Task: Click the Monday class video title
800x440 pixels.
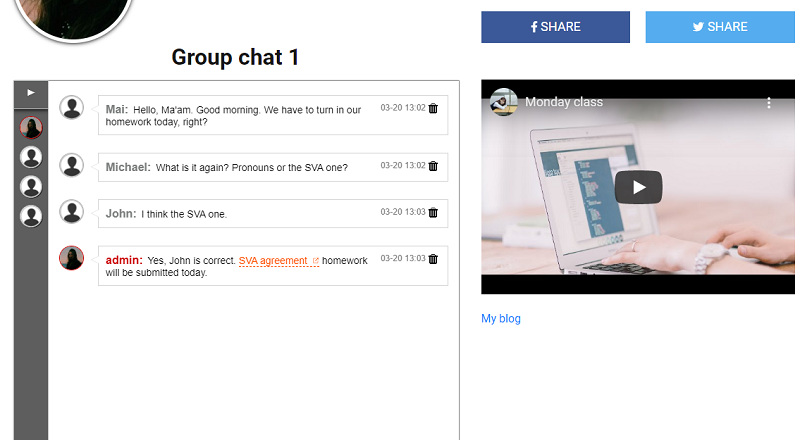Action: coord(564,102)
